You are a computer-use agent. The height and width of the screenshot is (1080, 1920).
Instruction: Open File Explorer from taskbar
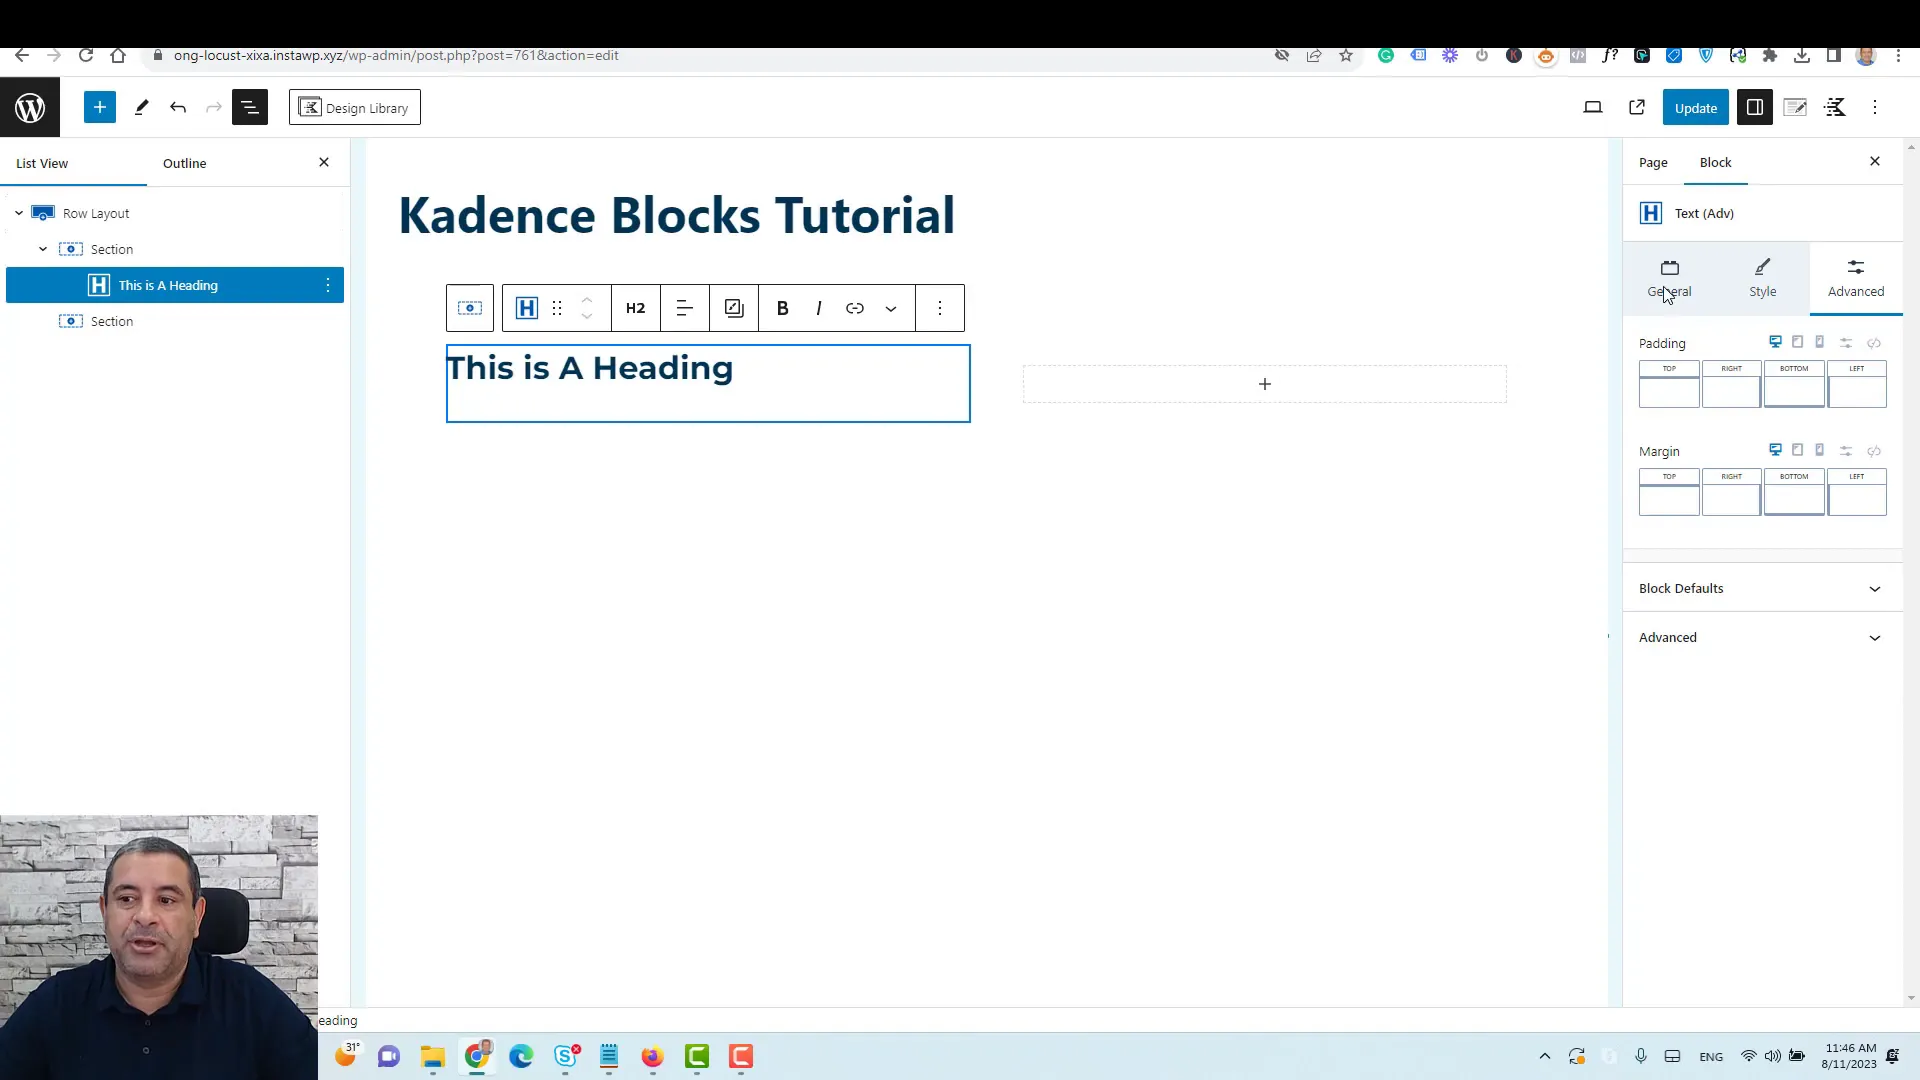(x=433, y=1056)
